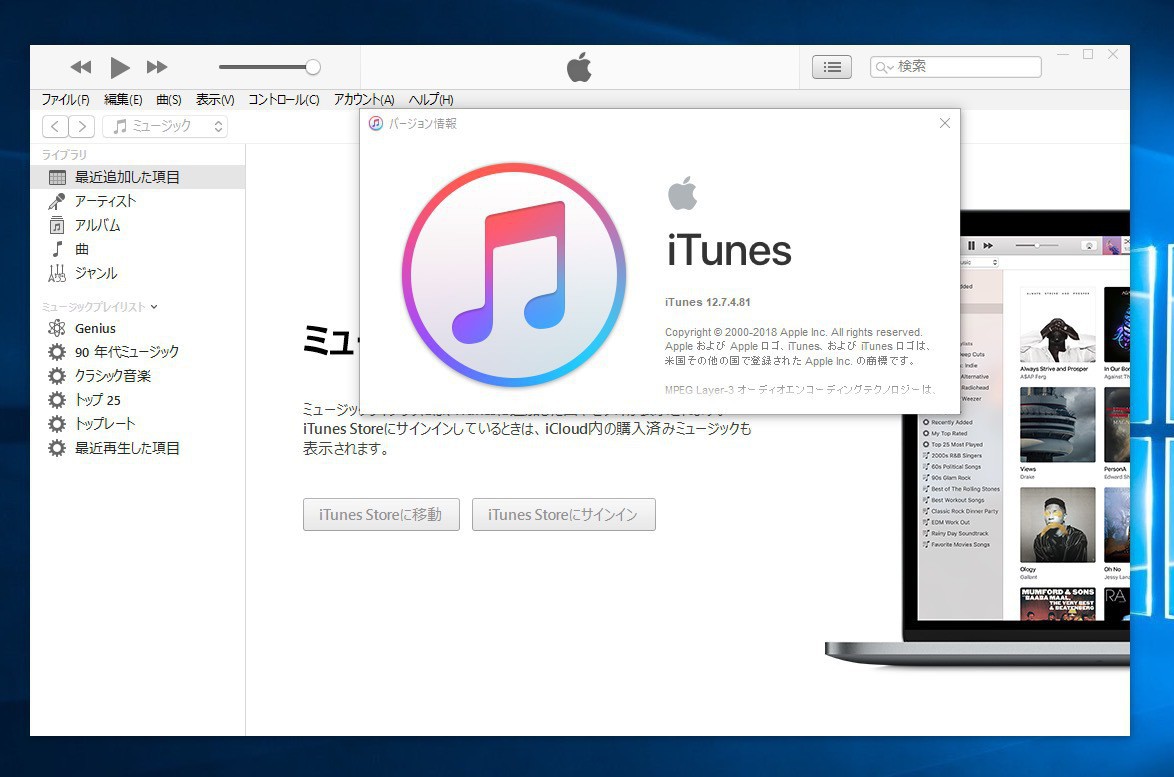This screenshot has width=1174, height=777.
Task: Click the iTunes Storeに移動 button
Action: (380, 515)
